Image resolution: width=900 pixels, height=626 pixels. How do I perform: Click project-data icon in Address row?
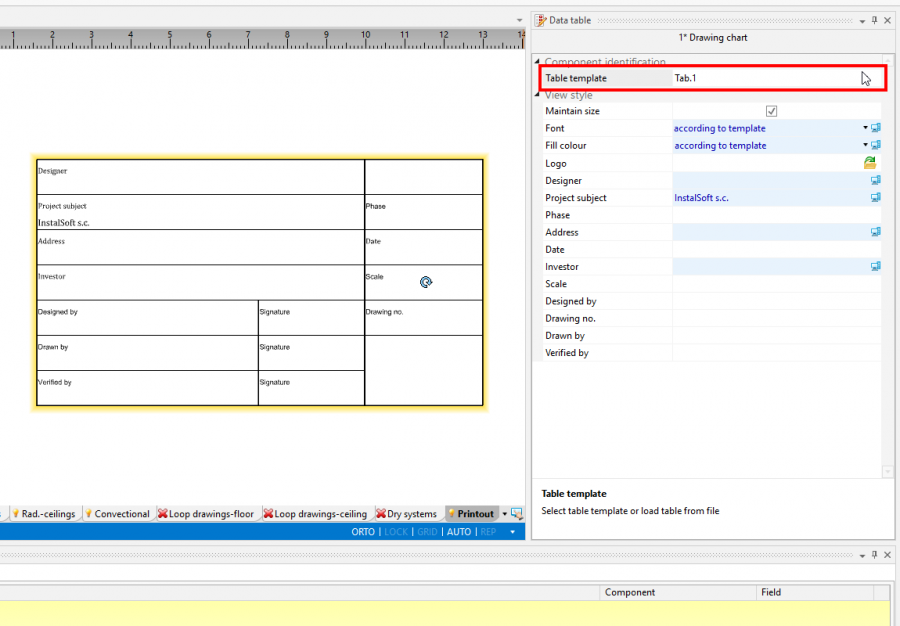[x=876, y=232]
